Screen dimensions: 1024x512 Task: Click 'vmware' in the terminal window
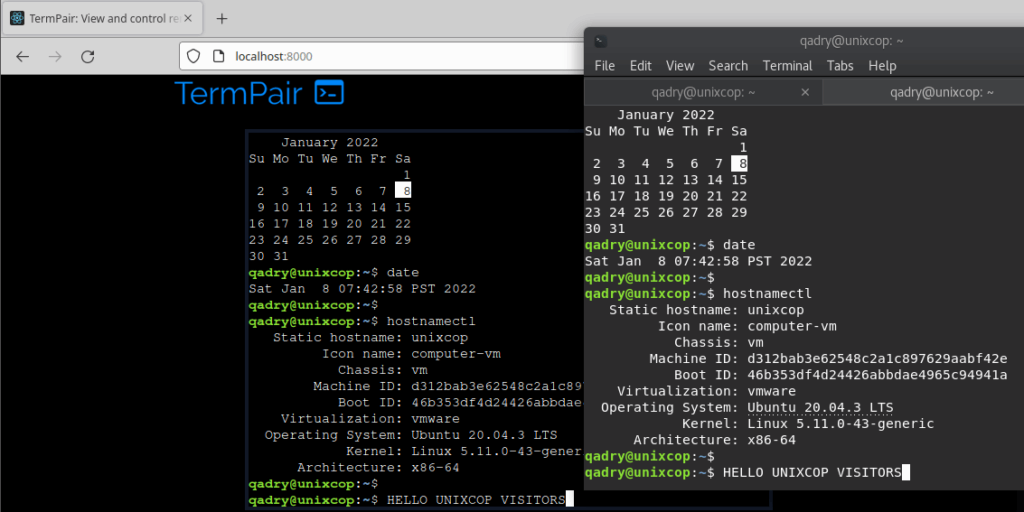point(771,391)
